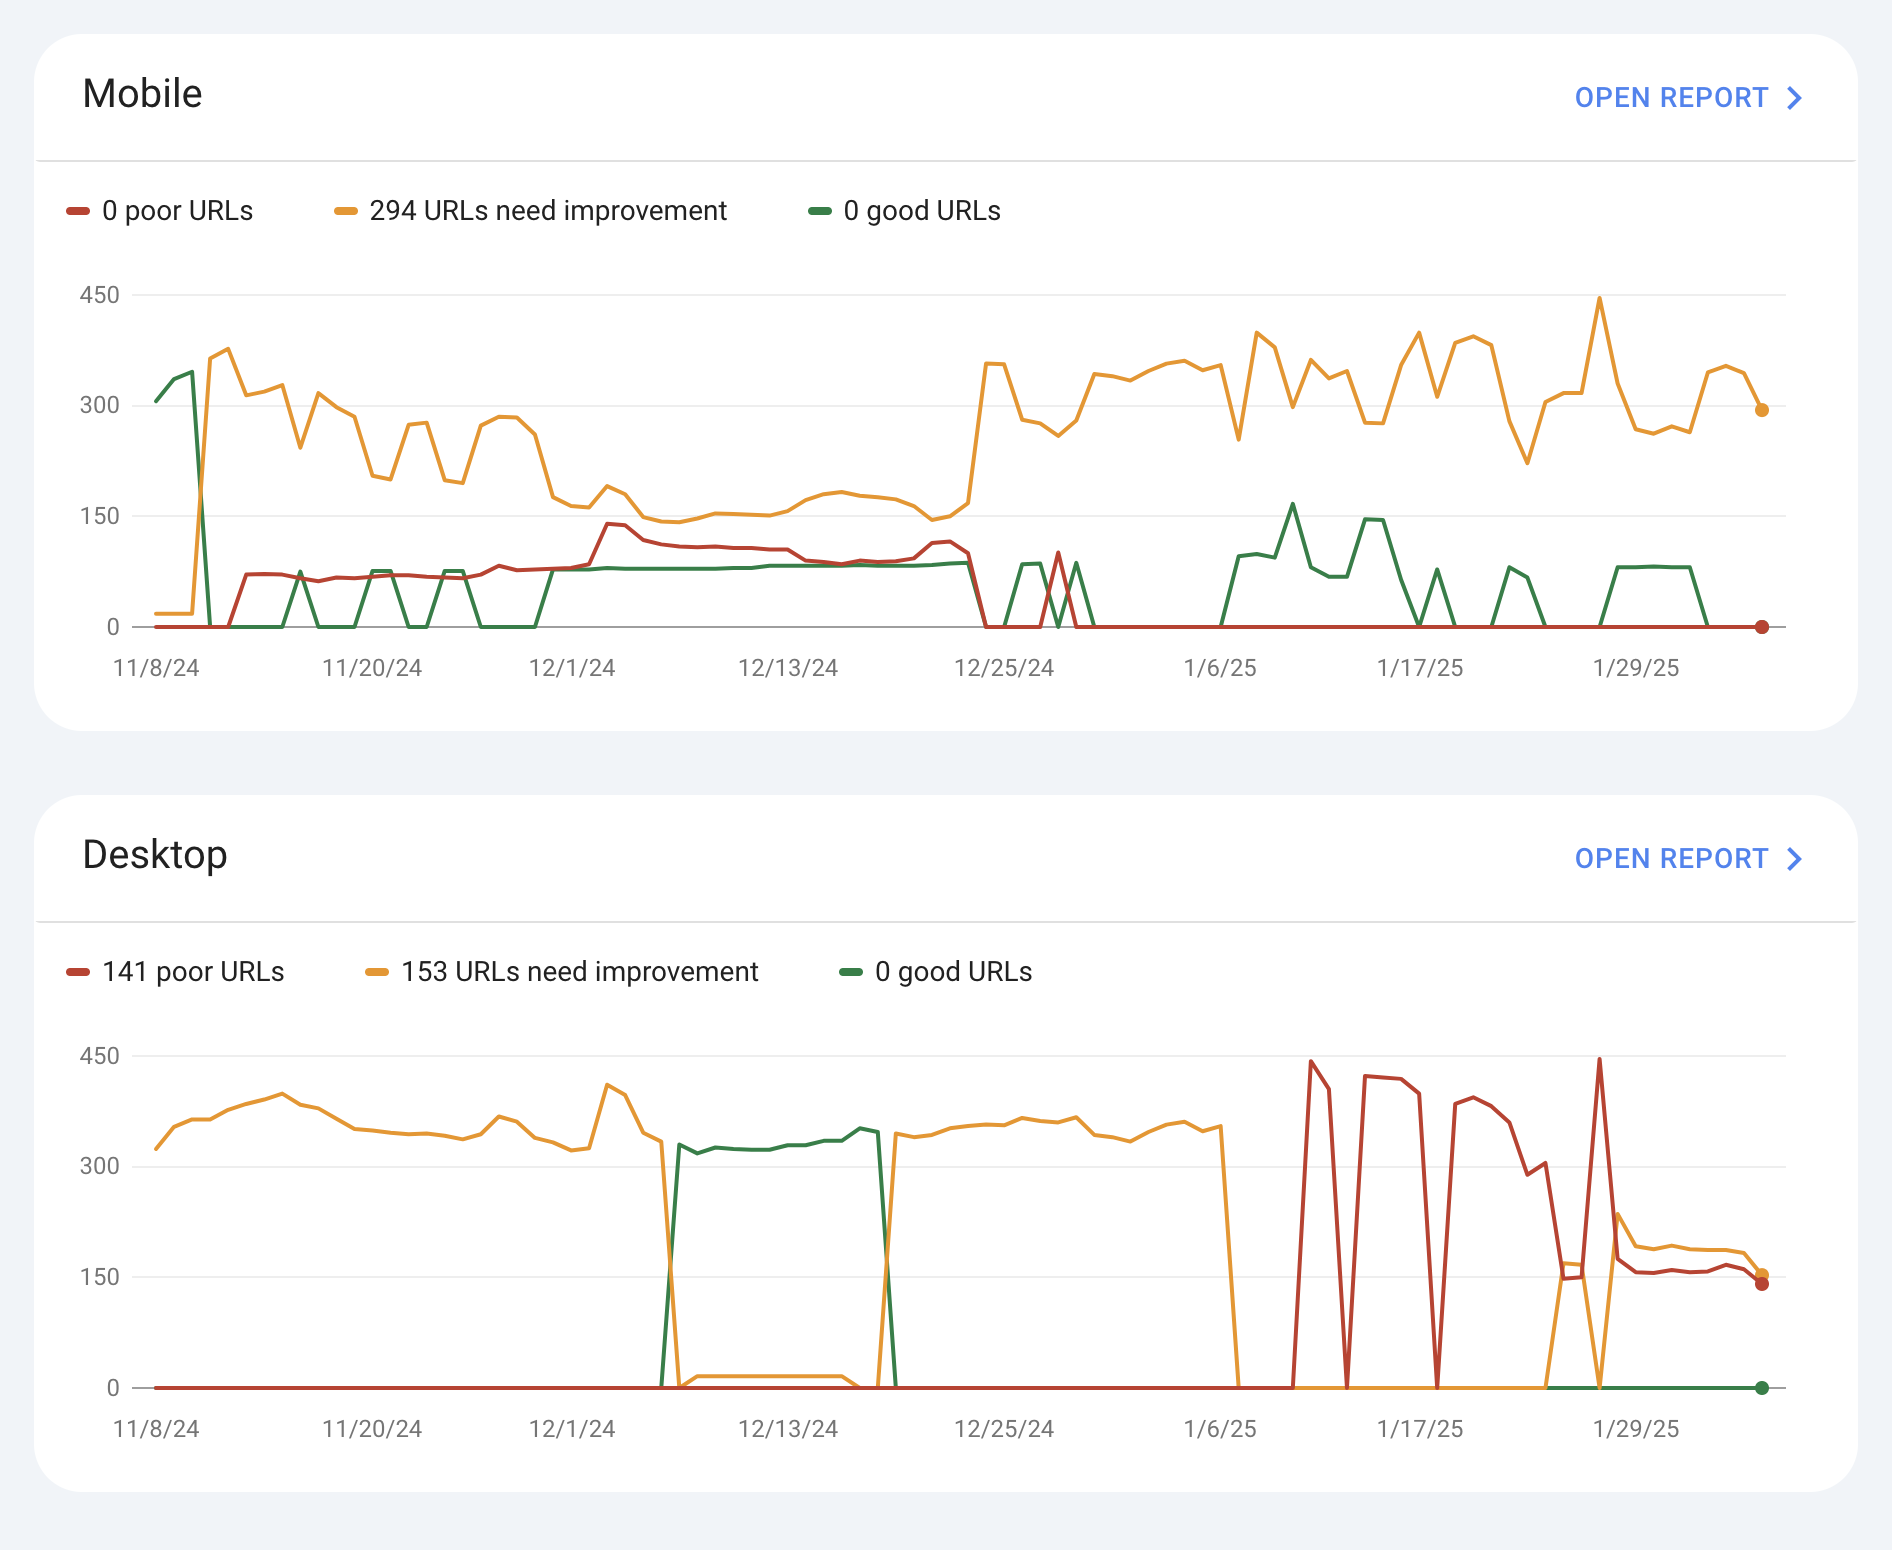Click orange swatch for Mobile '294 URLs need improvement'
The height and width of the screenshot is (1550, 1892).
click(346, 211)
